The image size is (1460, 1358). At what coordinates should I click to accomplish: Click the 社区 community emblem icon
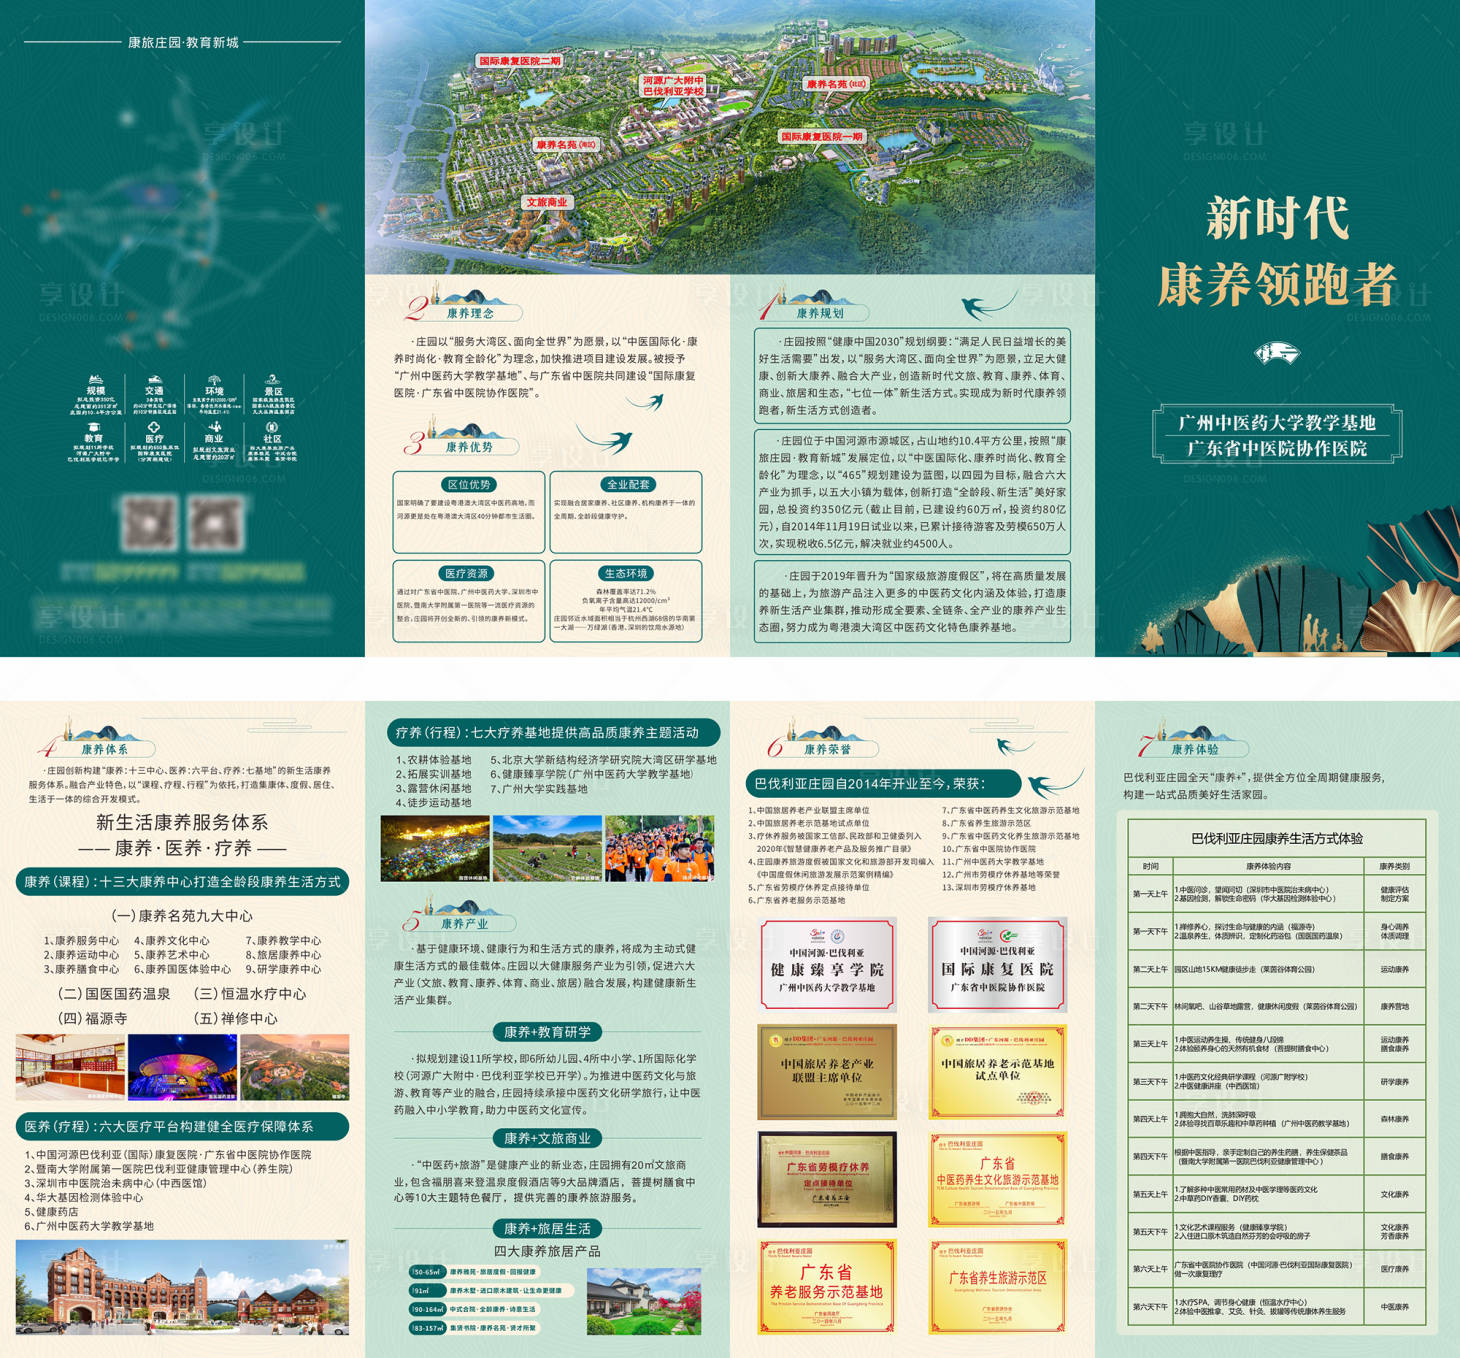click(x=272, y=427)
